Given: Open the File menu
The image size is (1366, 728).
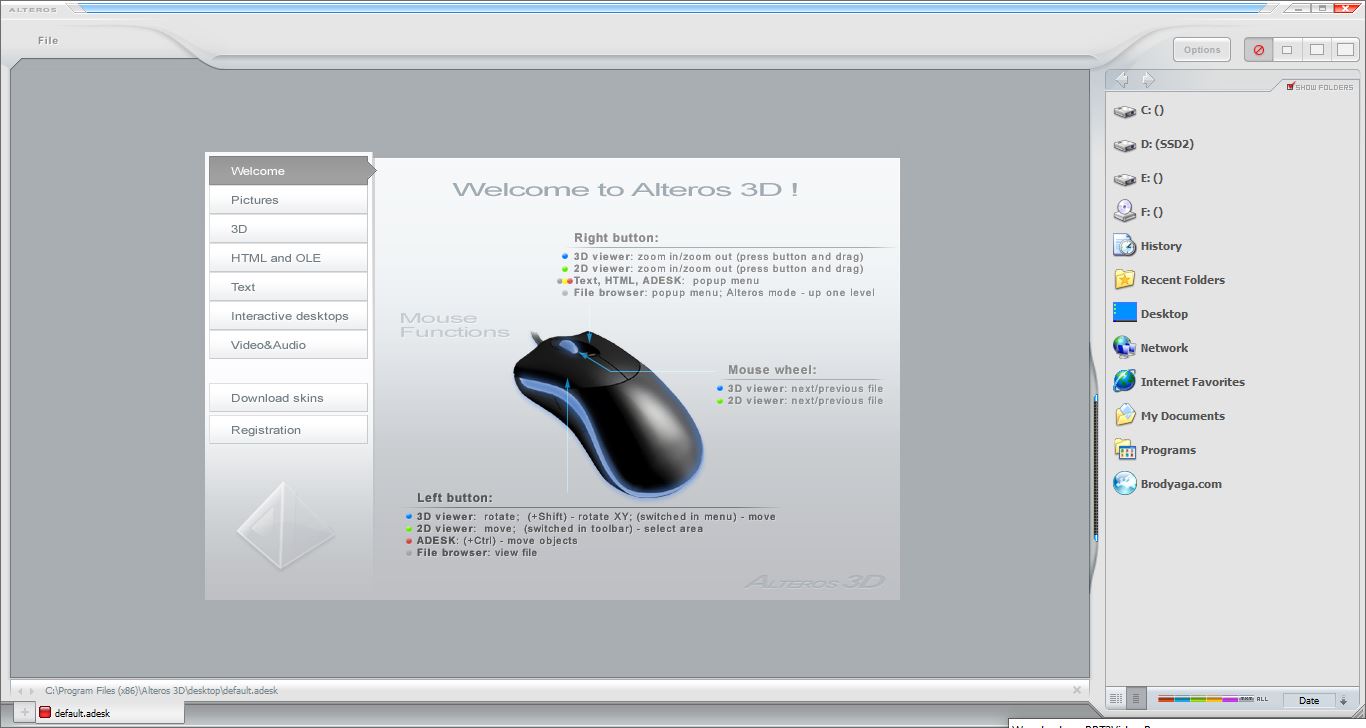Looking at the screenshot, I should tap(48, 41).
